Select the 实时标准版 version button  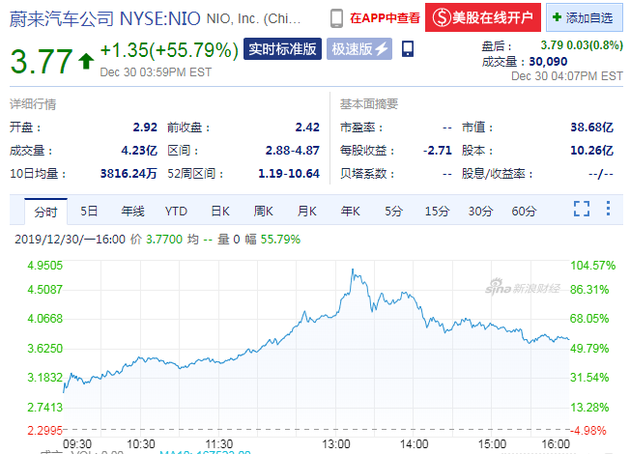(x=282, y=49)
